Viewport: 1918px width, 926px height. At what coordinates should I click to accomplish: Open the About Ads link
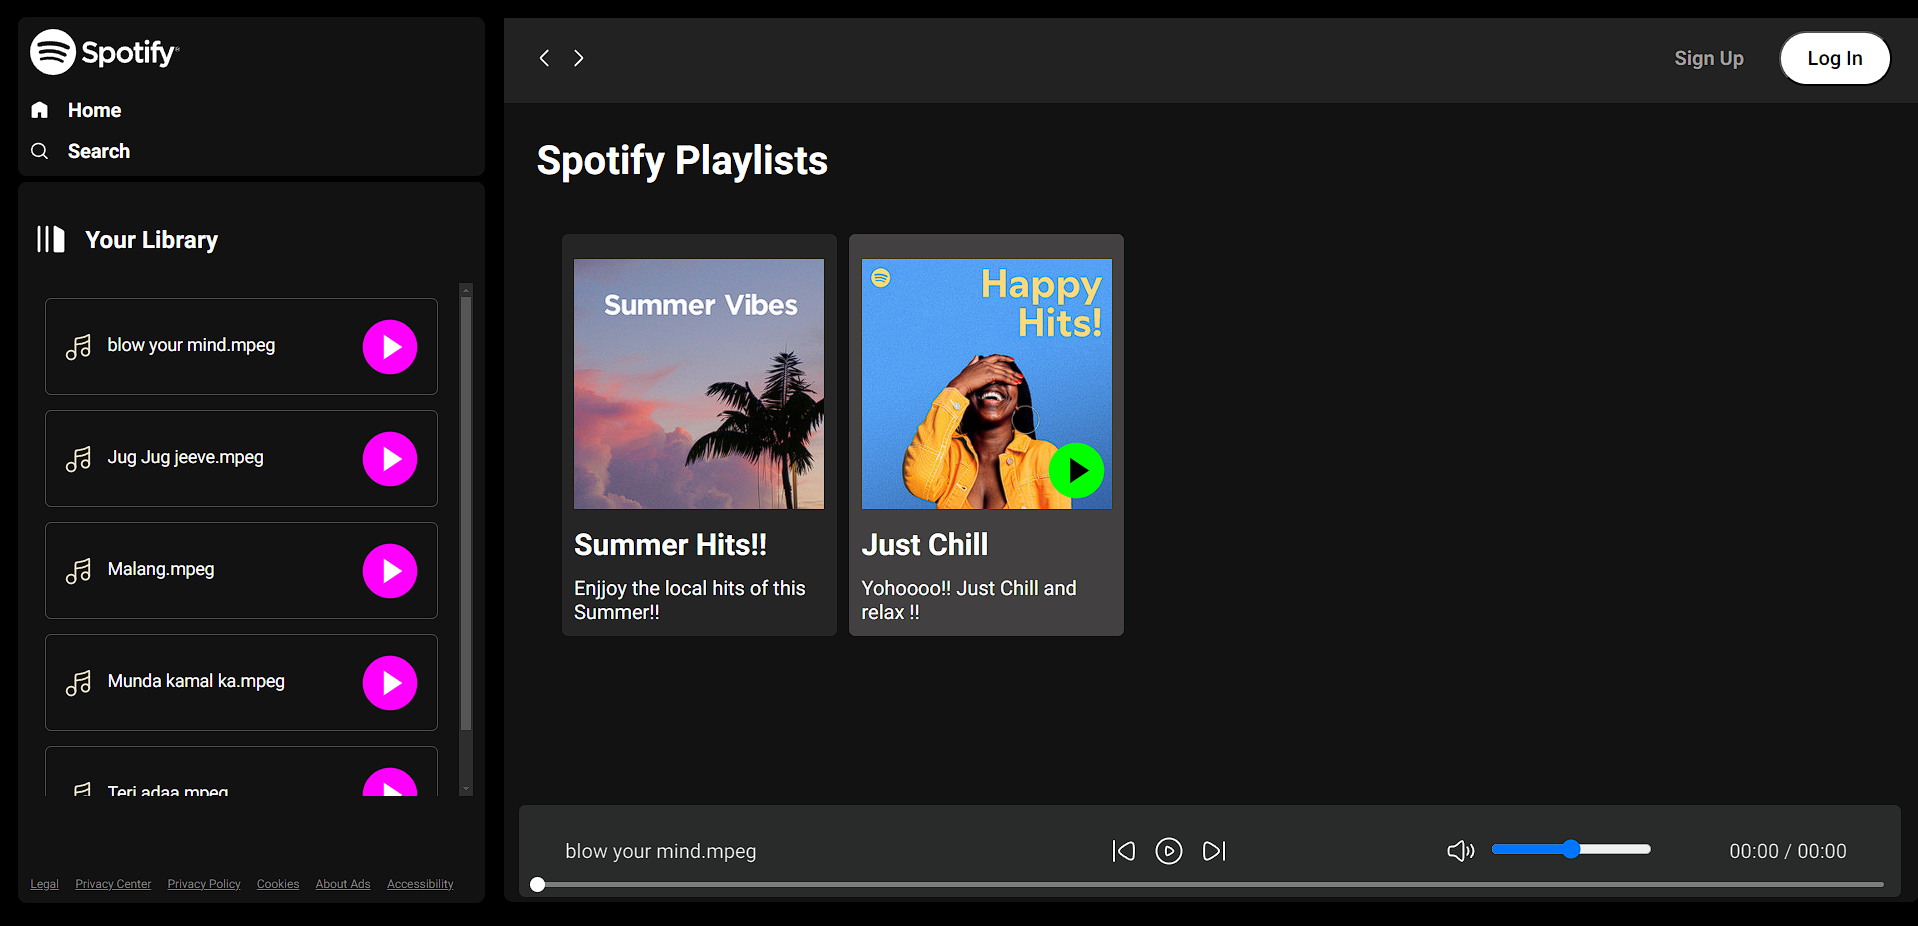click(343, 884)
